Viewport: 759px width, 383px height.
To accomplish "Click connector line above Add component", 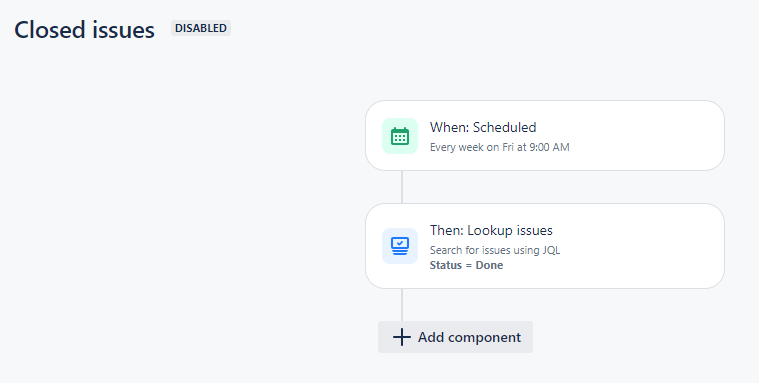I will click(402, 305).
